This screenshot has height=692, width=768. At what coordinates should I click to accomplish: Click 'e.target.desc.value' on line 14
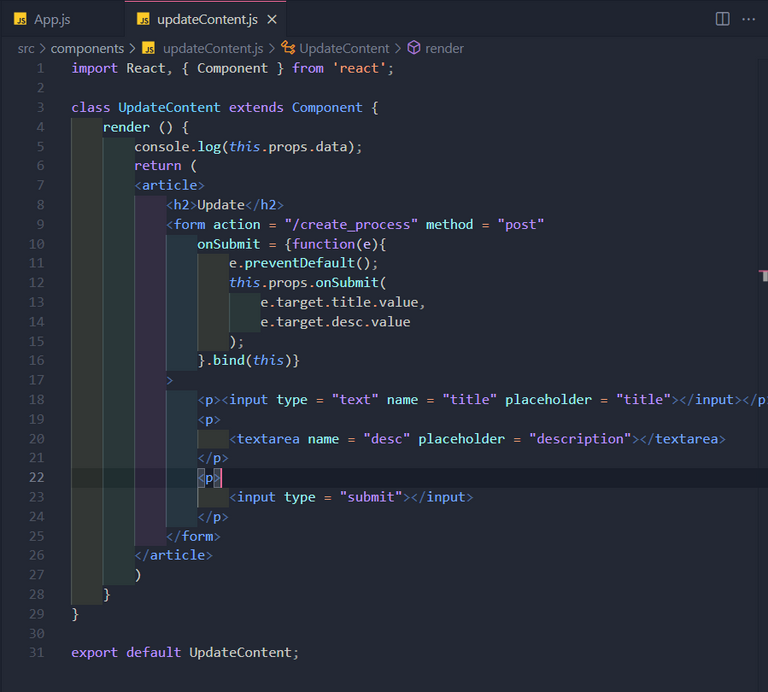click(x=335, y=322)
